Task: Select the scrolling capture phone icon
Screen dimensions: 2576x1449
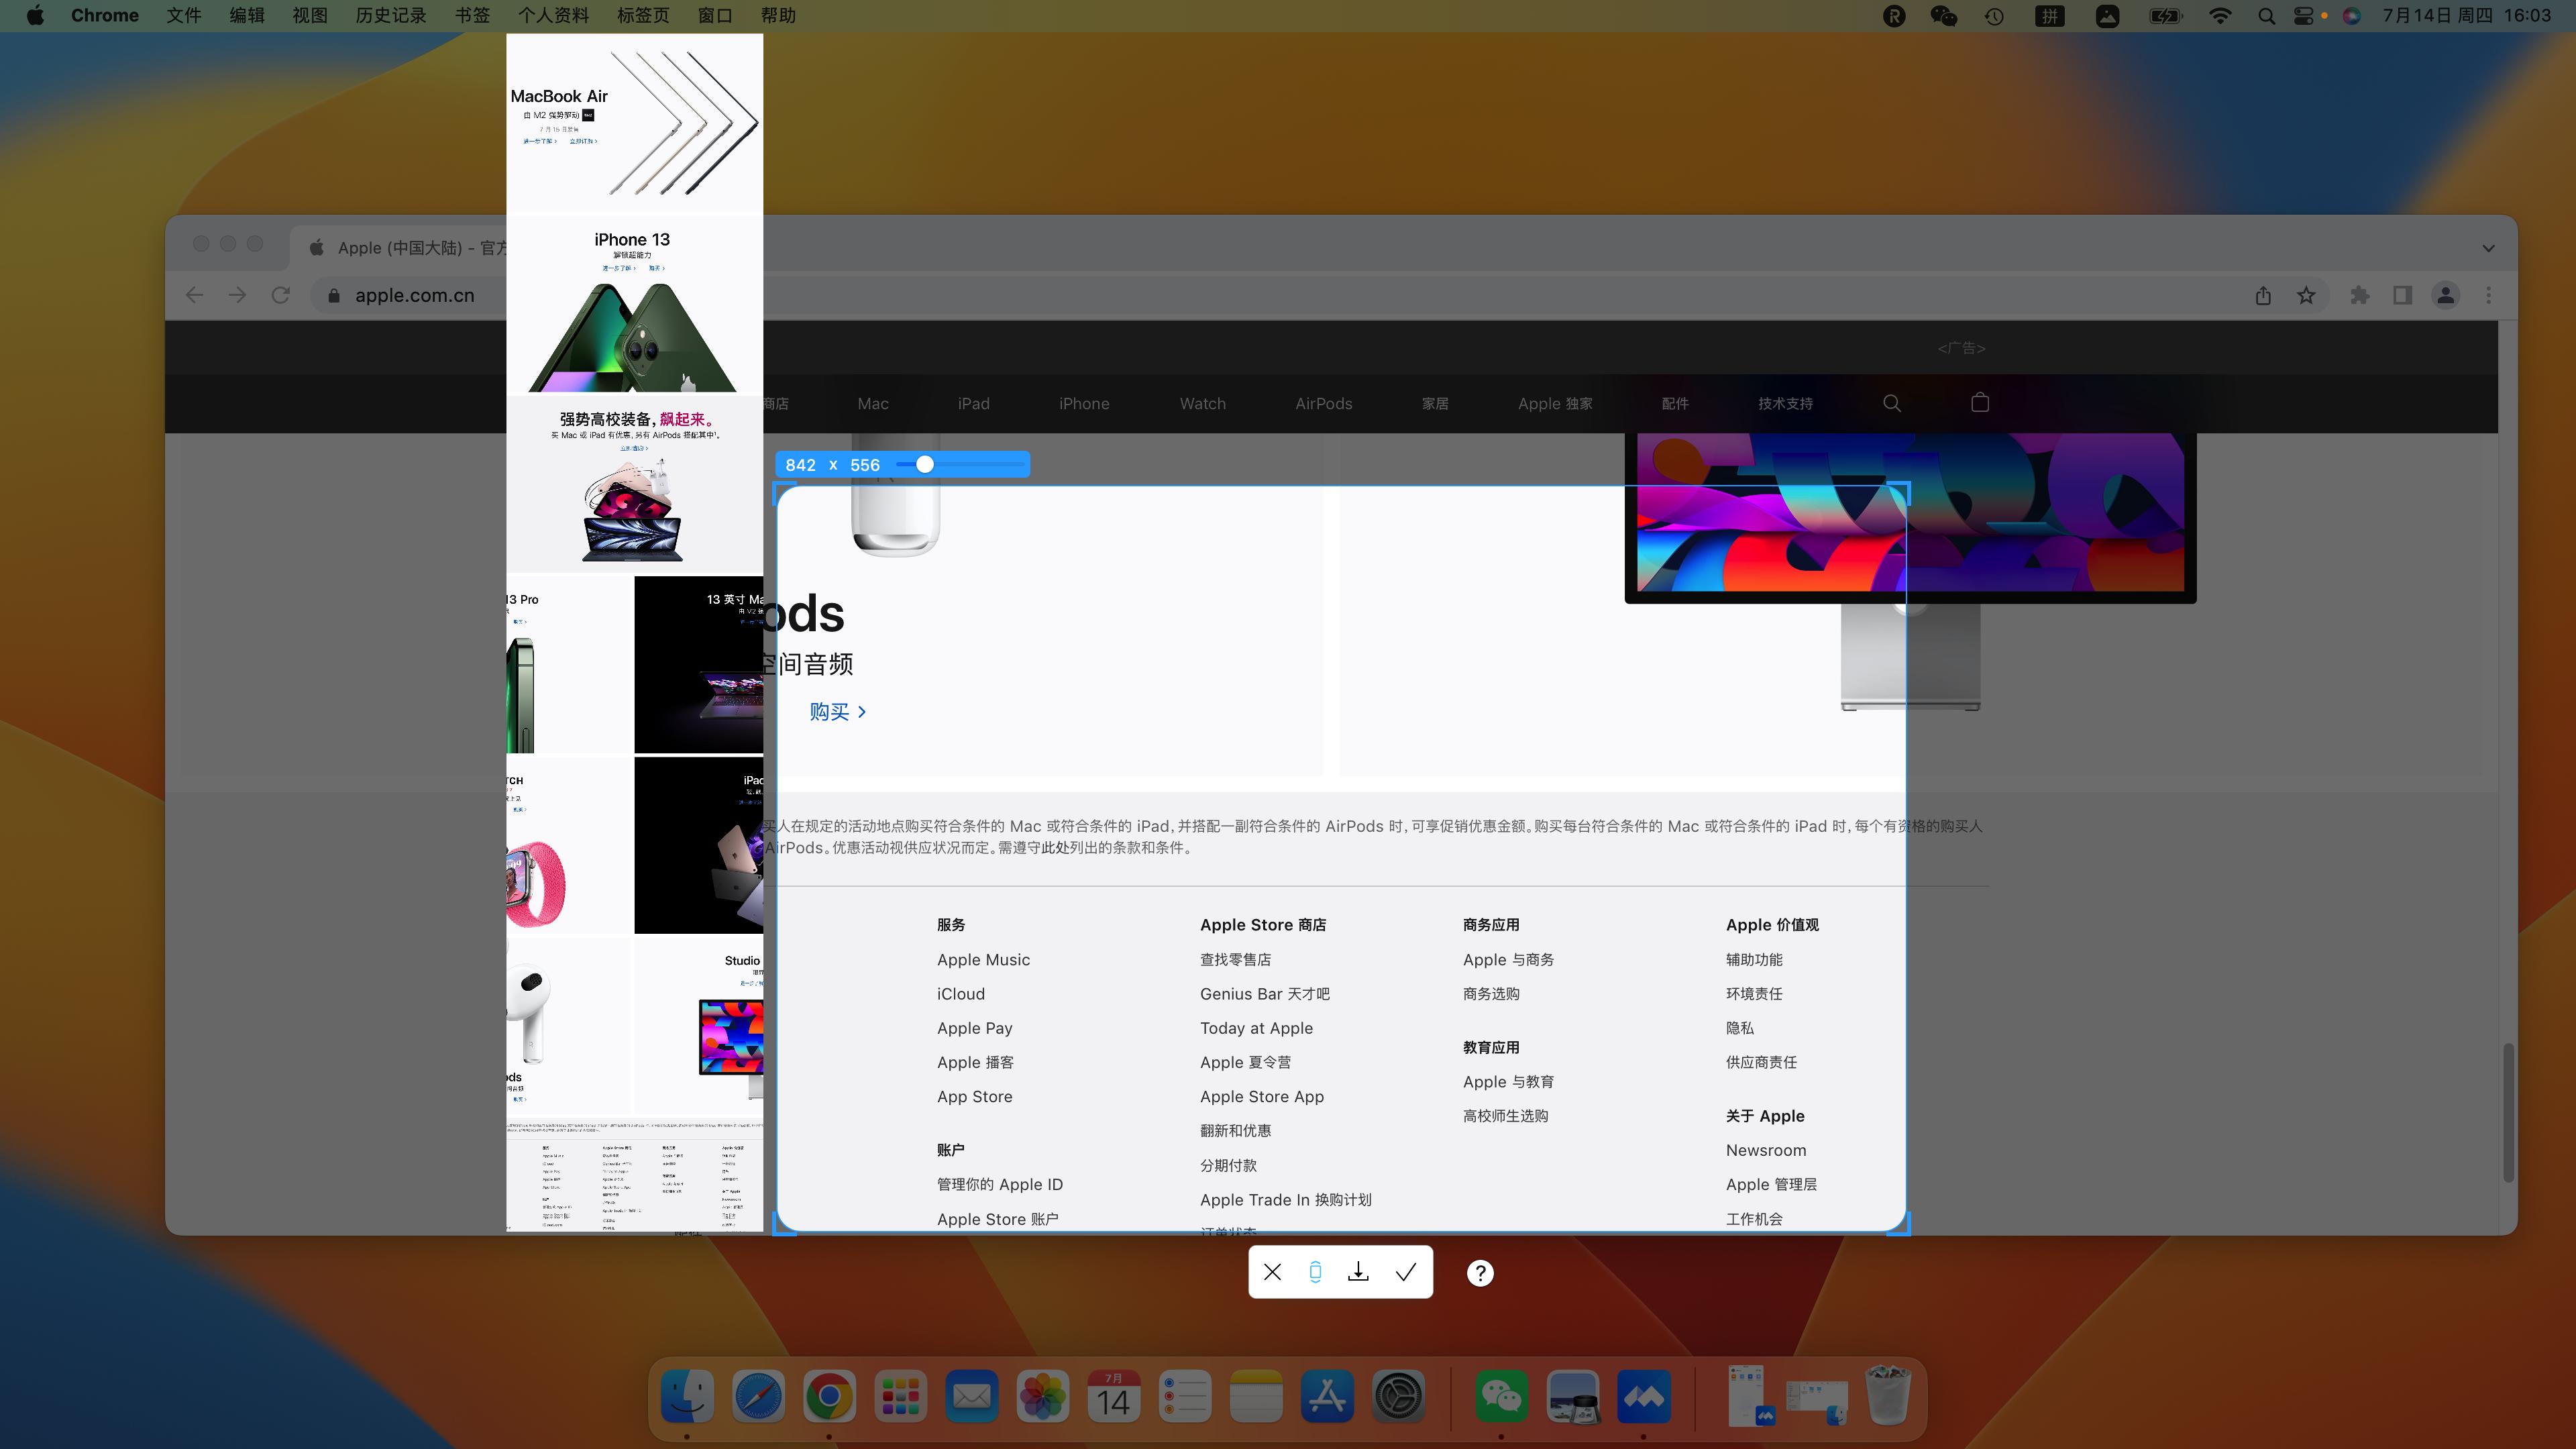Action: pos(1314,1272)
